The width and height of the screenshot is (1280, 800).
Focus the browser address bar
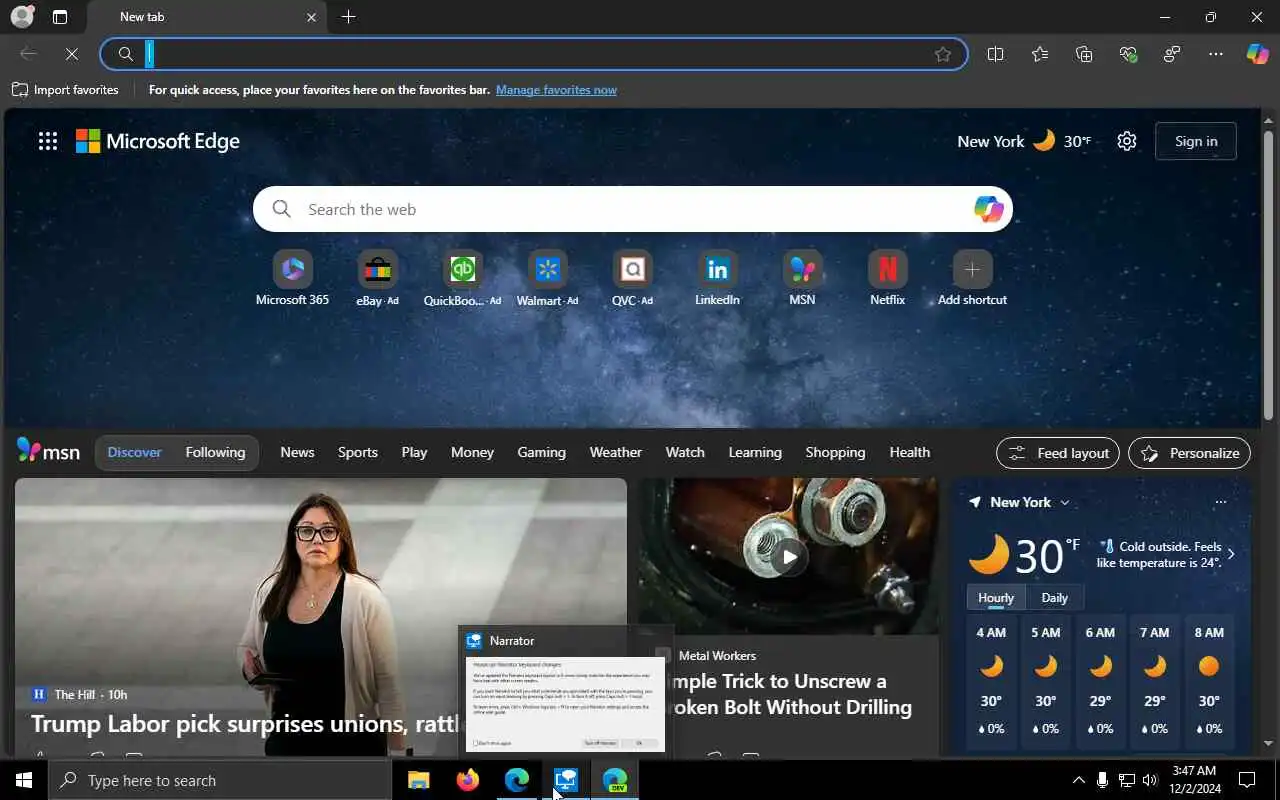[x=533, y=54]
